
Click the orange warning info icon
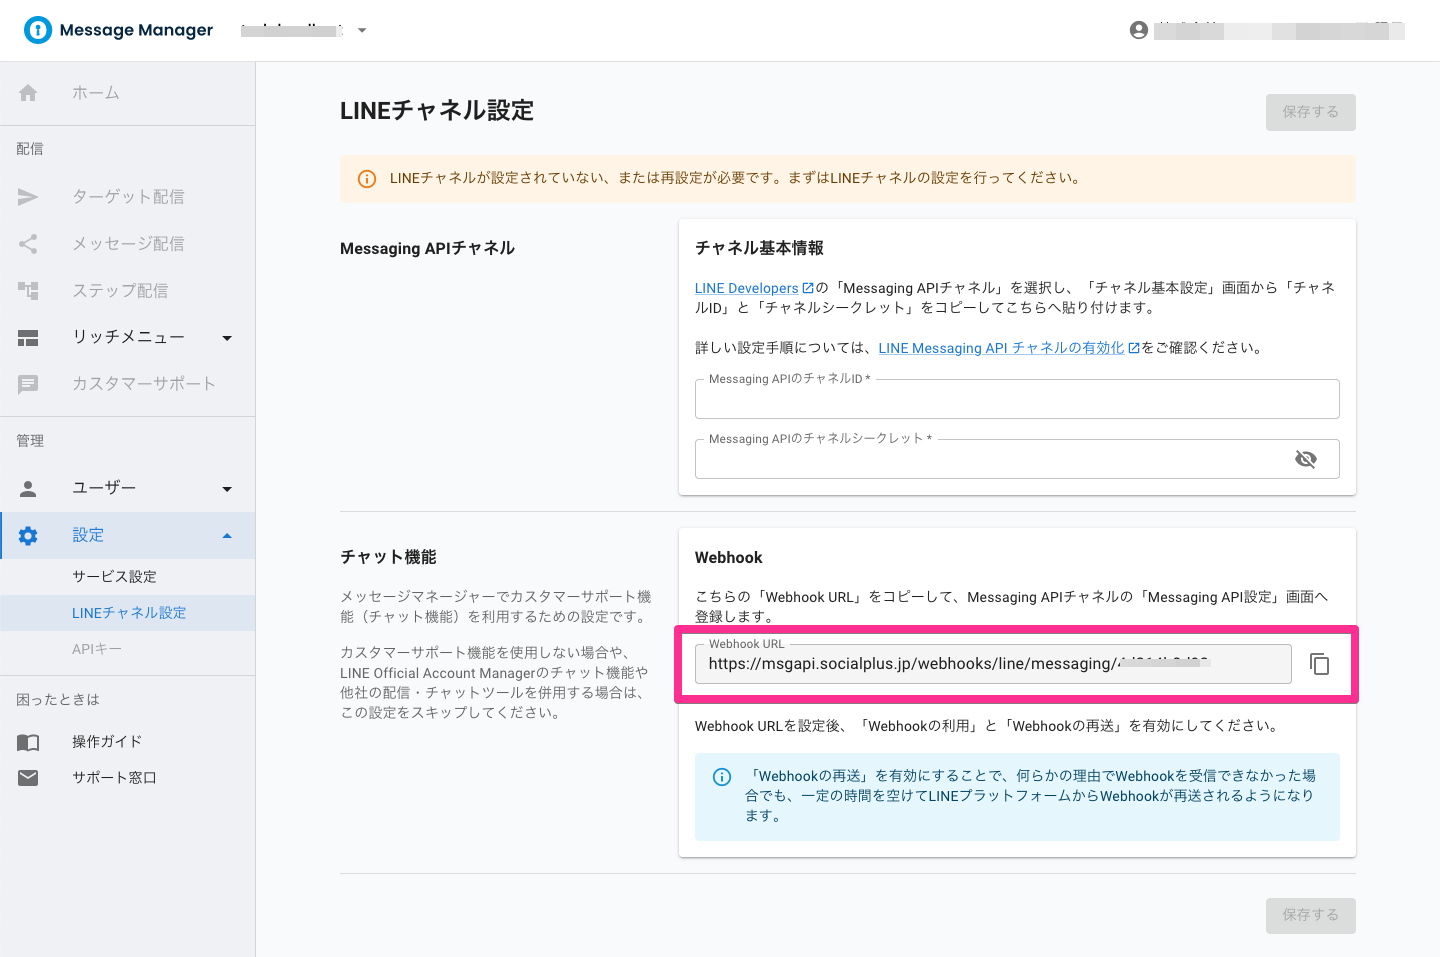click(367, 179)
